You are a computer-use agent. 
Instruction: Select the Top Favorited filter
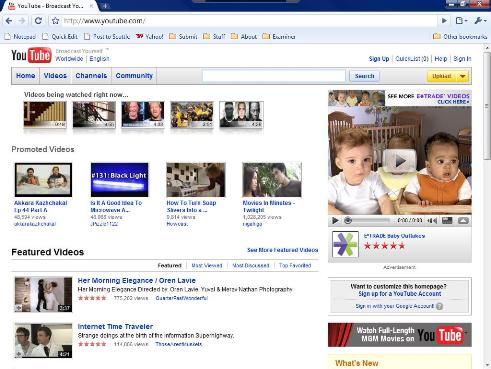tap(295, 265)
